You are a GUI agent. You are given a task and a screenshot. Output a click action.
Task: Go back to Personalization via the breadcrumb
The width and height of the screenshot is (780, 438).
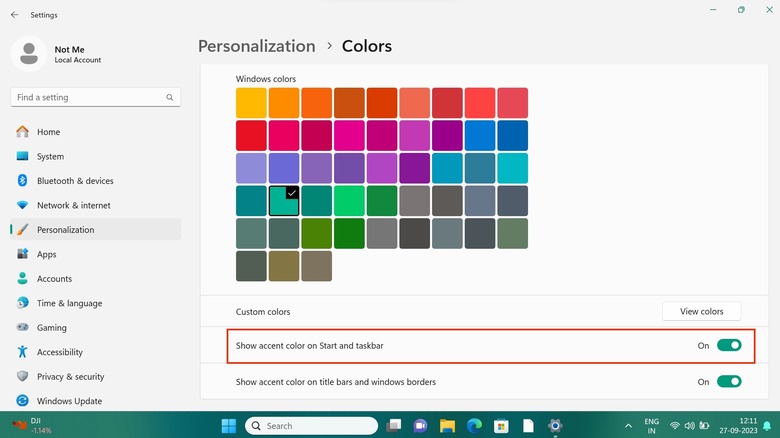(x=256, y=46)
